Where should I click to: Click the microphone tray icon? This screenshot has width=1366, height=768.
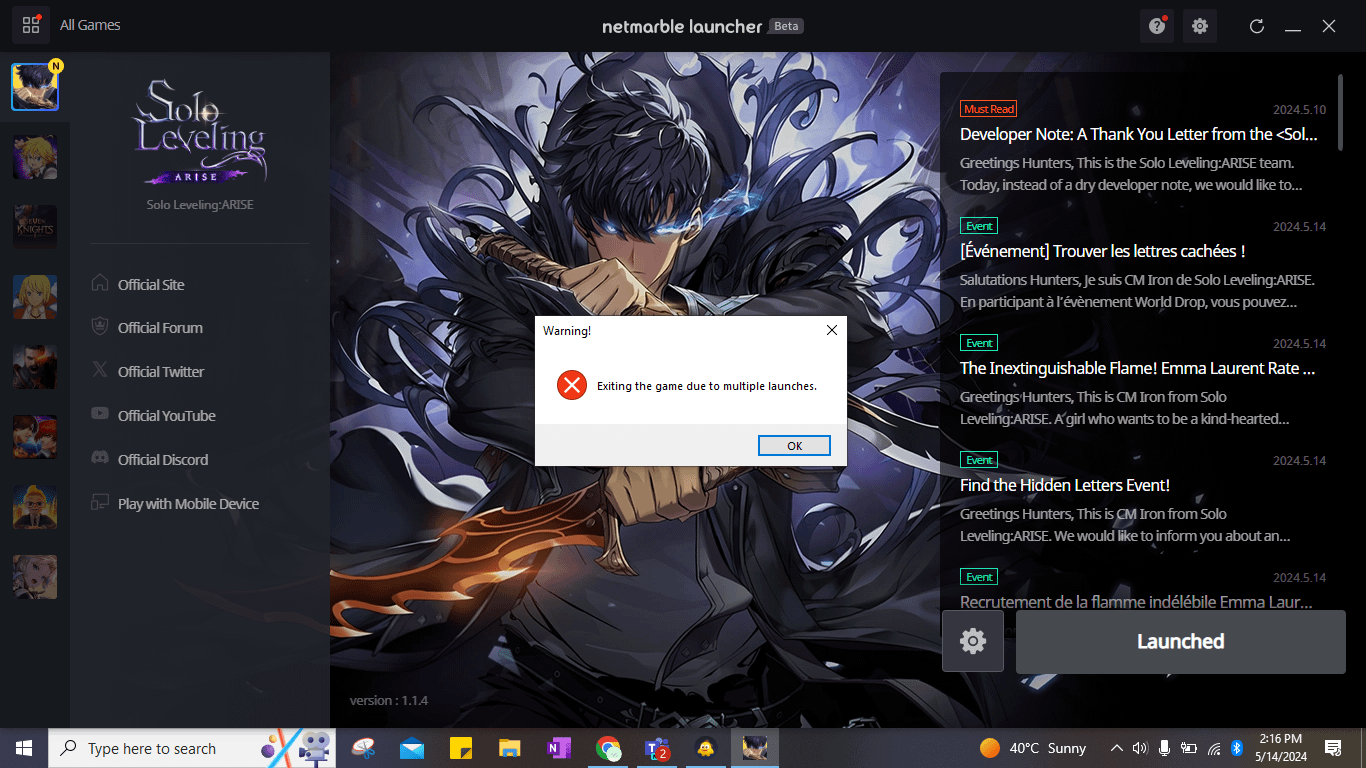(x=1164, y=748)
